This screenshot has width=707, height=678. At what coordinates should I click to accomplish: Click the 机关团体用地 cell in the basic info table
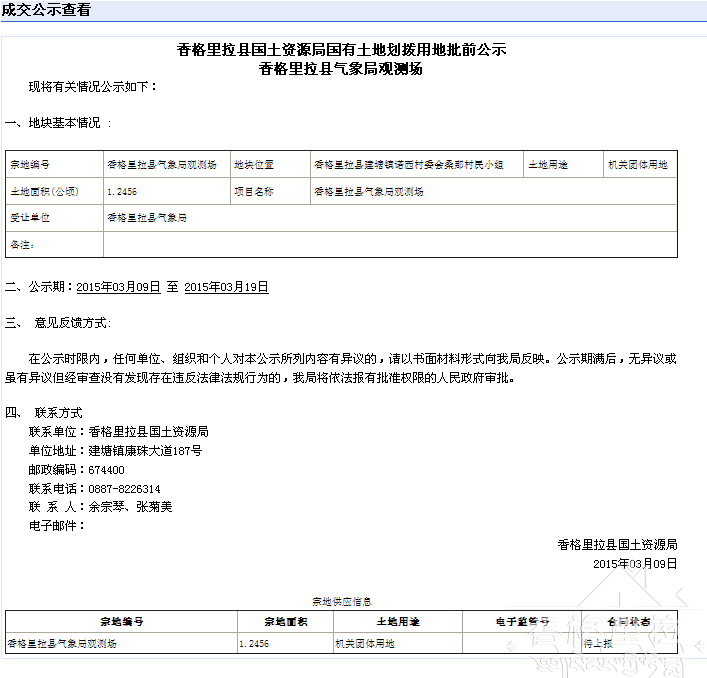[637, 165]
